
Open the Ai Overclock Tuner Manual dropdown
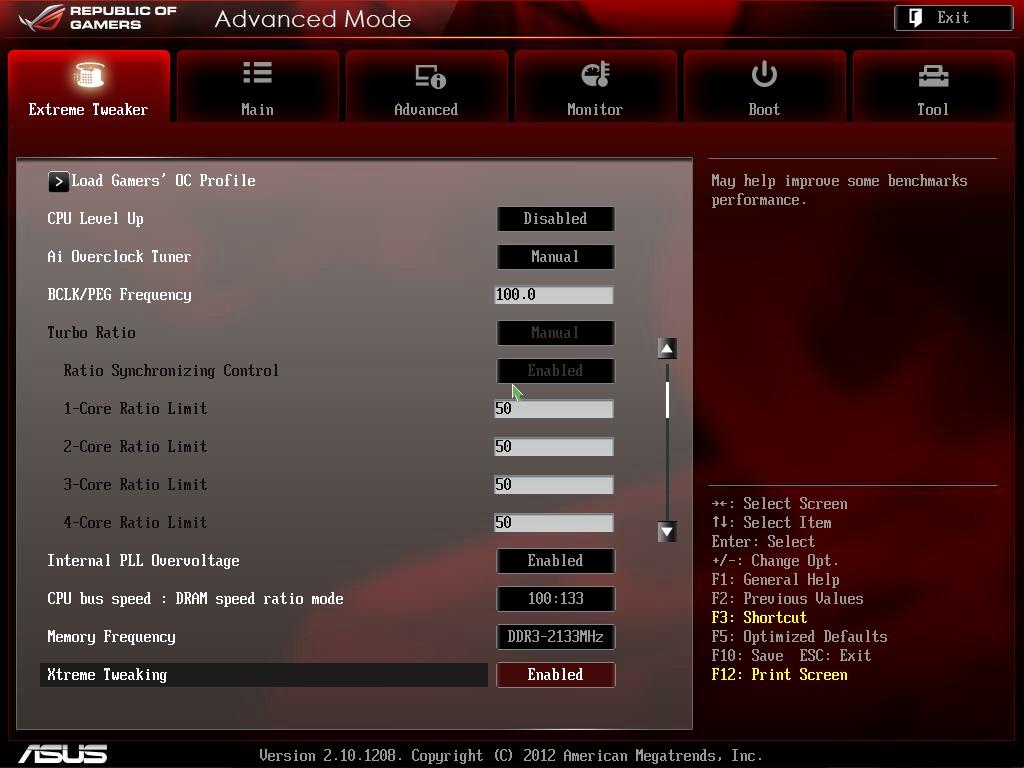click(555, 257)
